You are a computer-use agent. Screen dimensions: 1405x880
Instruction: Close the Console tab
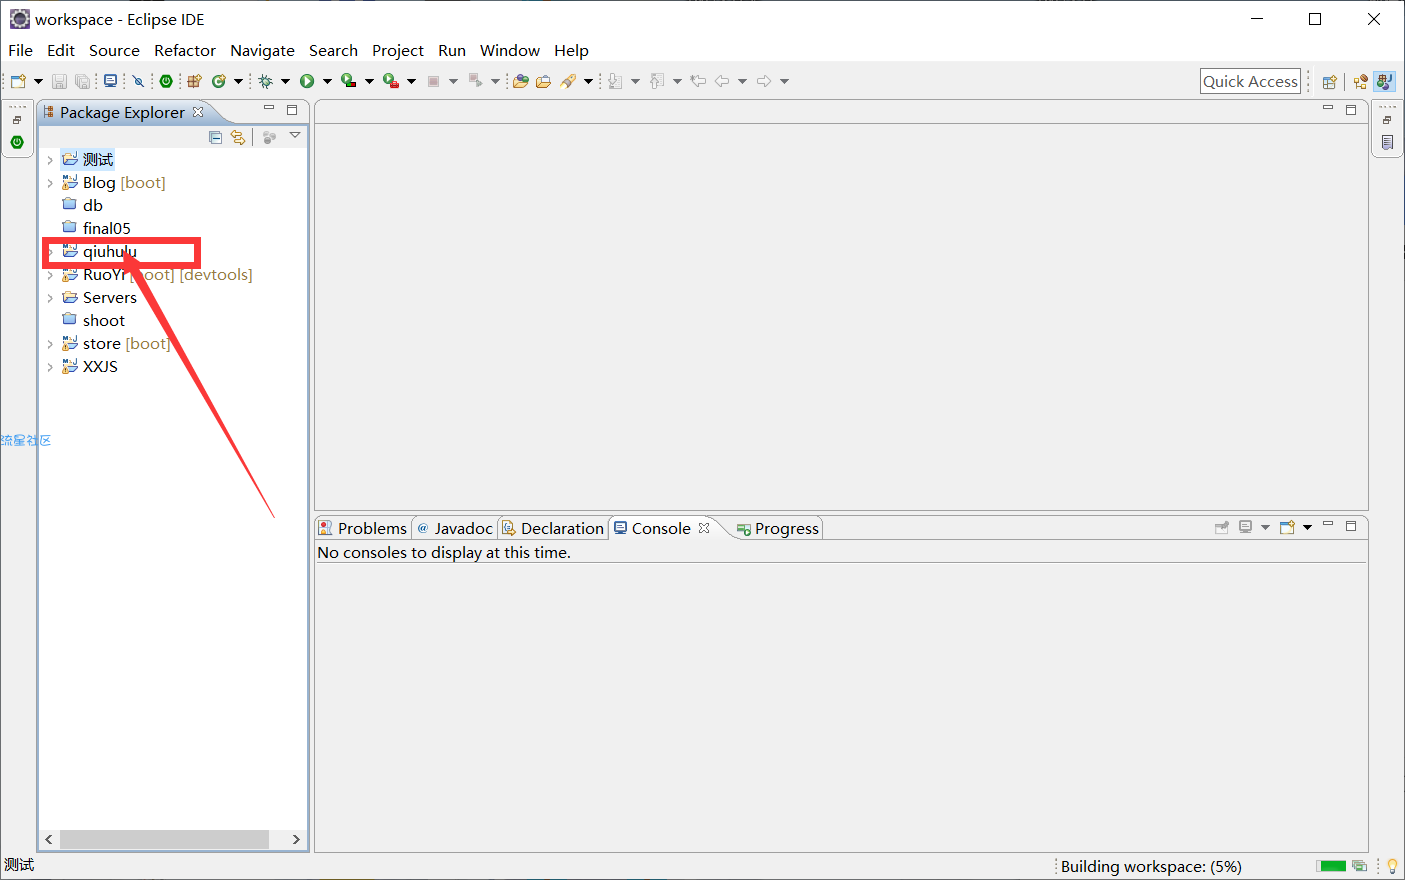704,528
